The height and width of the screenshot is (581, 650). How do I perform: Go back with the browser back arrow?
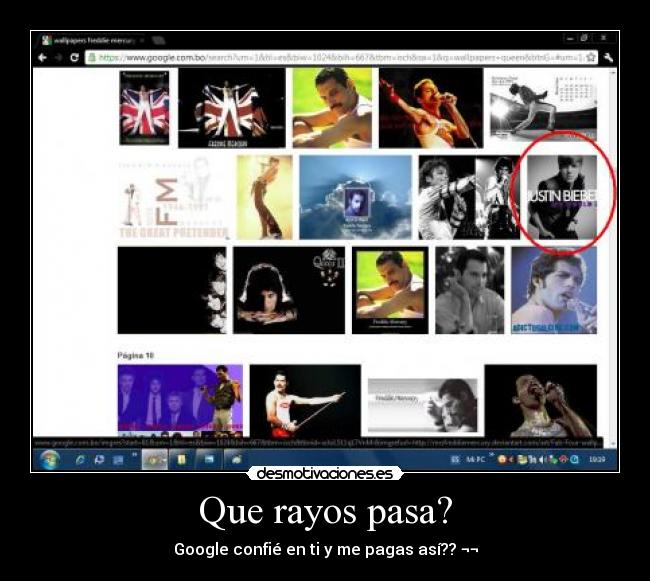[x=42, y=57]
